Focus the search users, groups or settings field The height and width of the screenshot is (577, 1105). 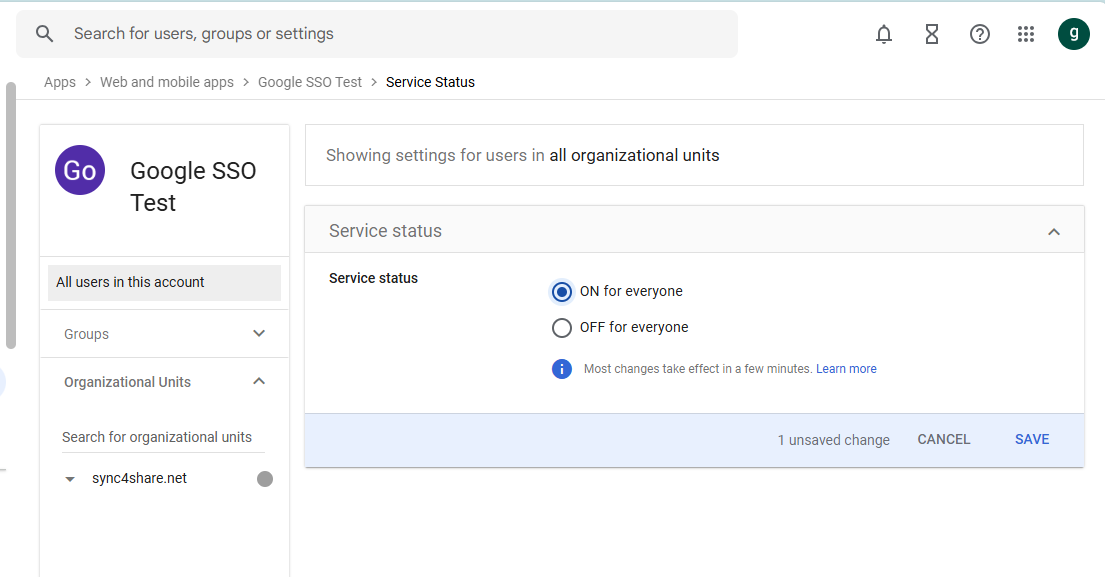coord(377,34)
